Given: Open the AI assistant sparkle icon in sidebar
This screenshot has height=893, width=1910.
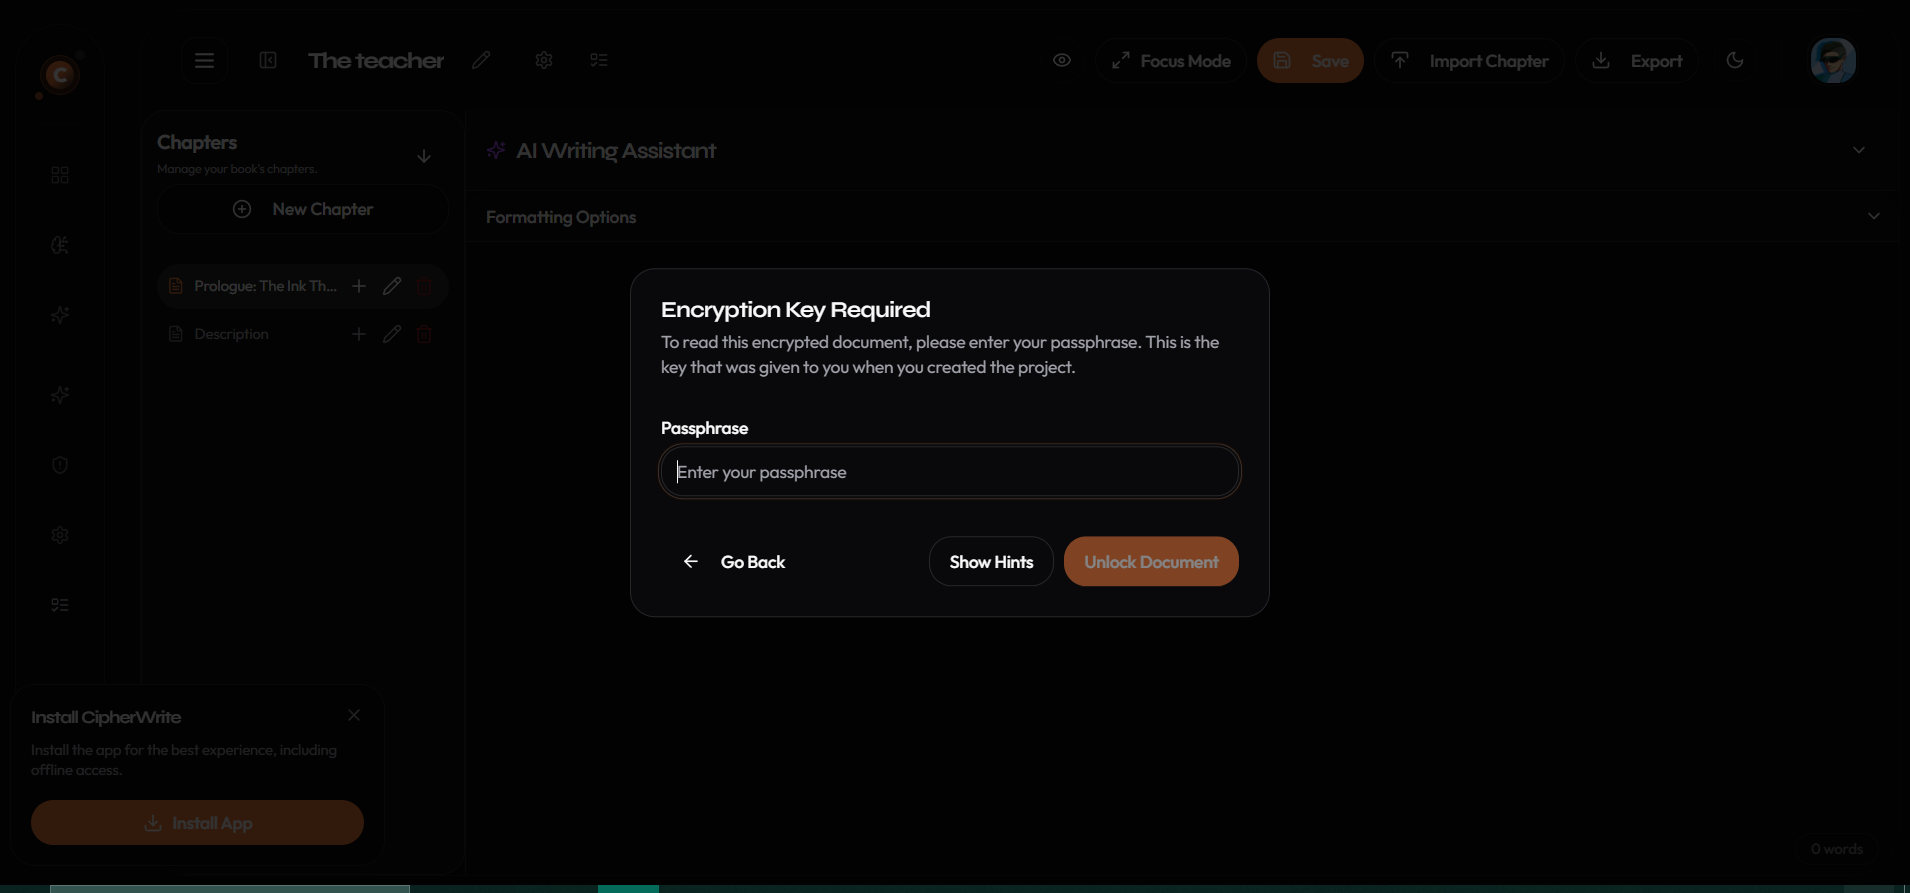Looking at the screenshot, I should tap(59, 315).
